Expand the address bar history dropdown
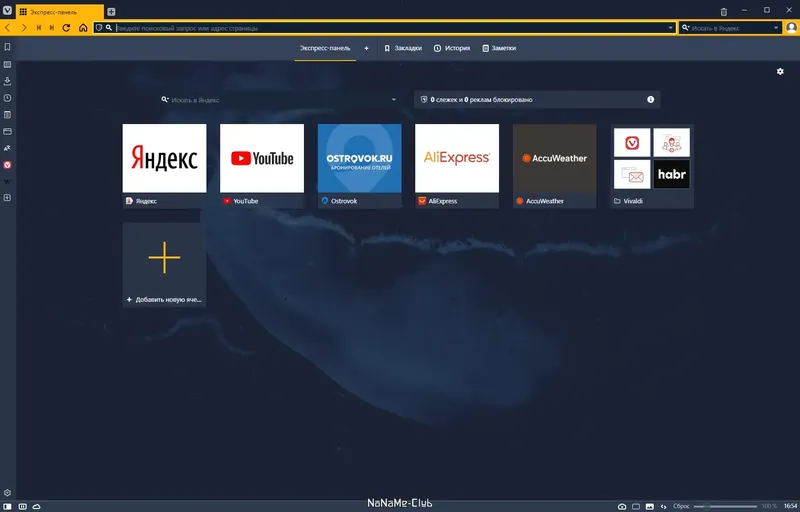The image size is (800, 512). 670,28
